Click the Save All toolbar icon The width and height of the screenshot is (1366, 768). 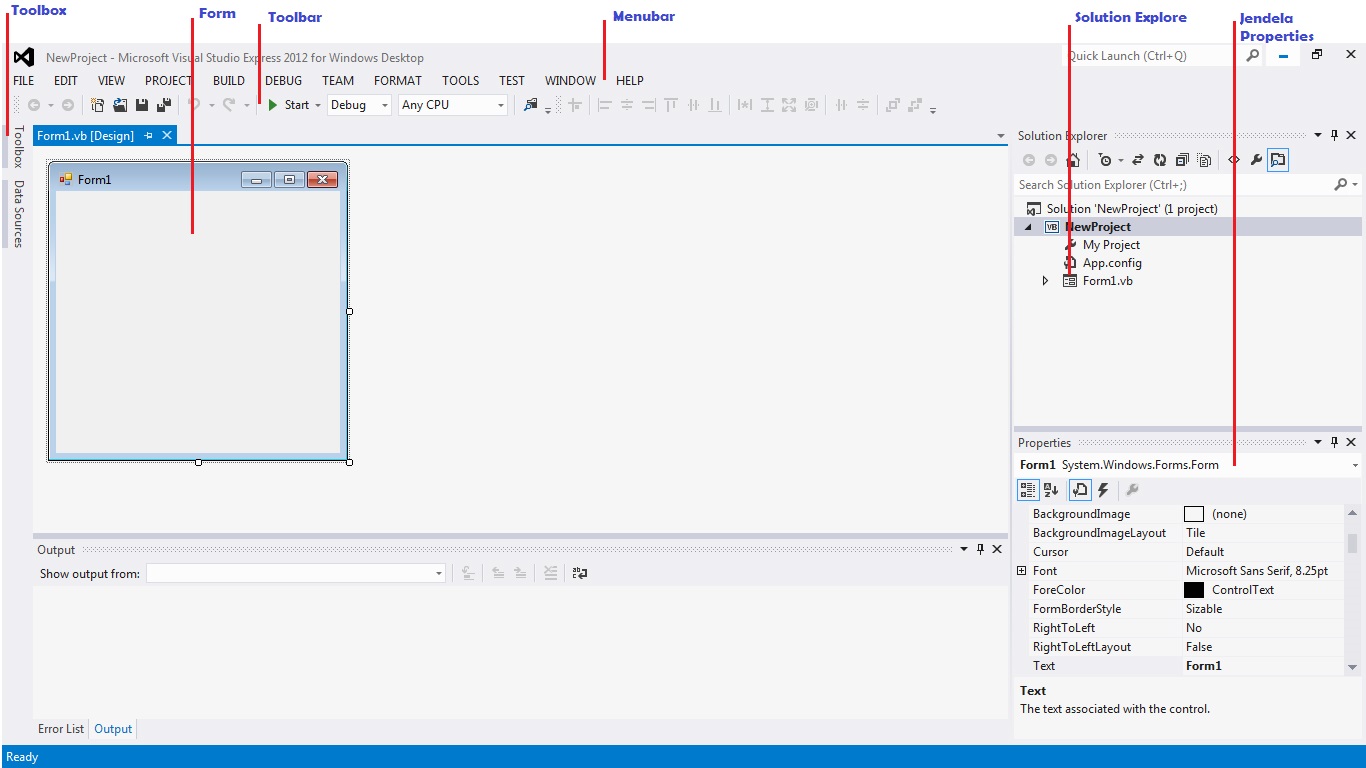pos(163,105)
